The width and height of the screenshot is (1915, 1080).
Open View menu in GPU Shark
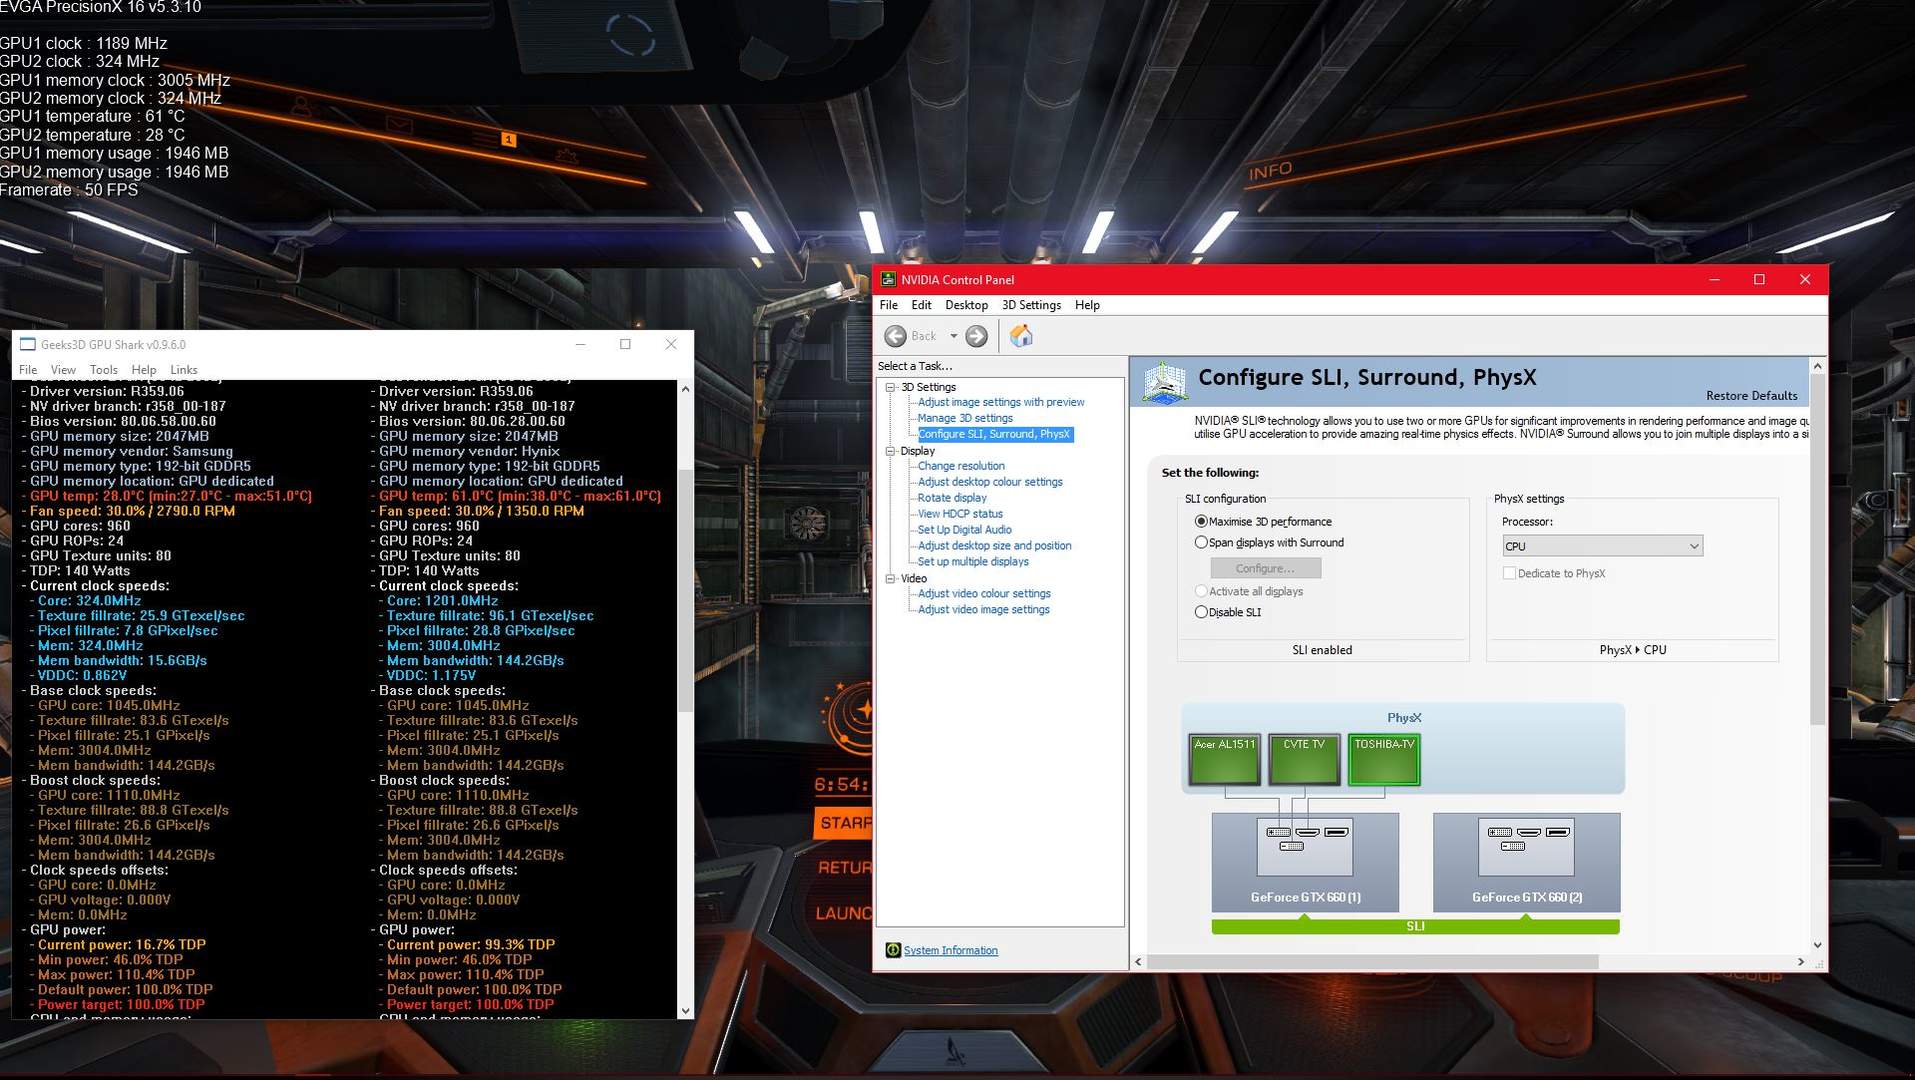coord(63,370)
